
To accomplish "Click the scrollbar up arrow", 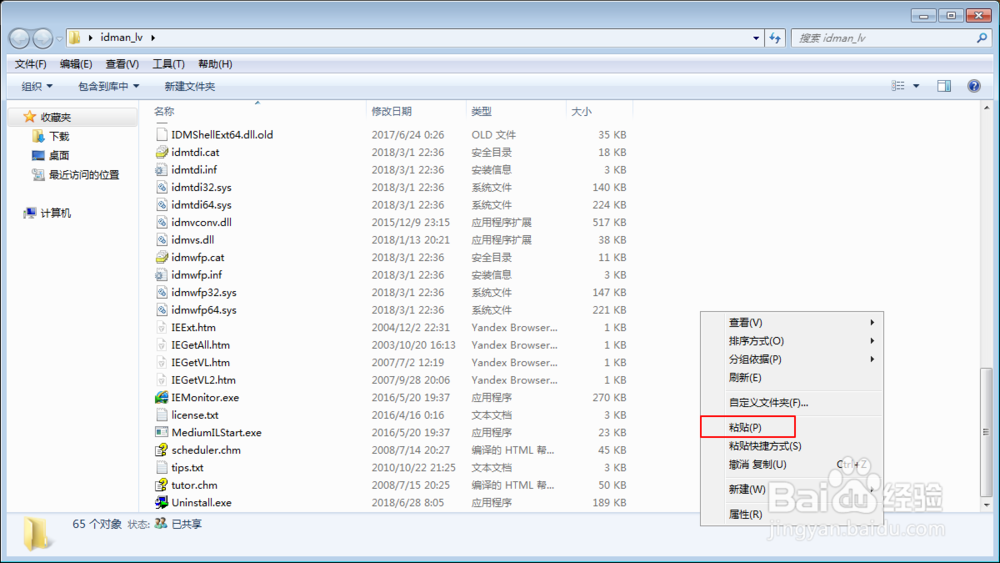I will pyautogui.click(x=986, y=108).
